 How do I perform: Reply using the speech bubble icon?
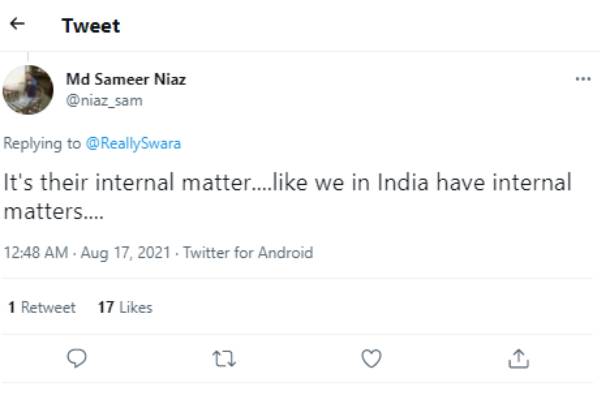[x=77, y=358]
